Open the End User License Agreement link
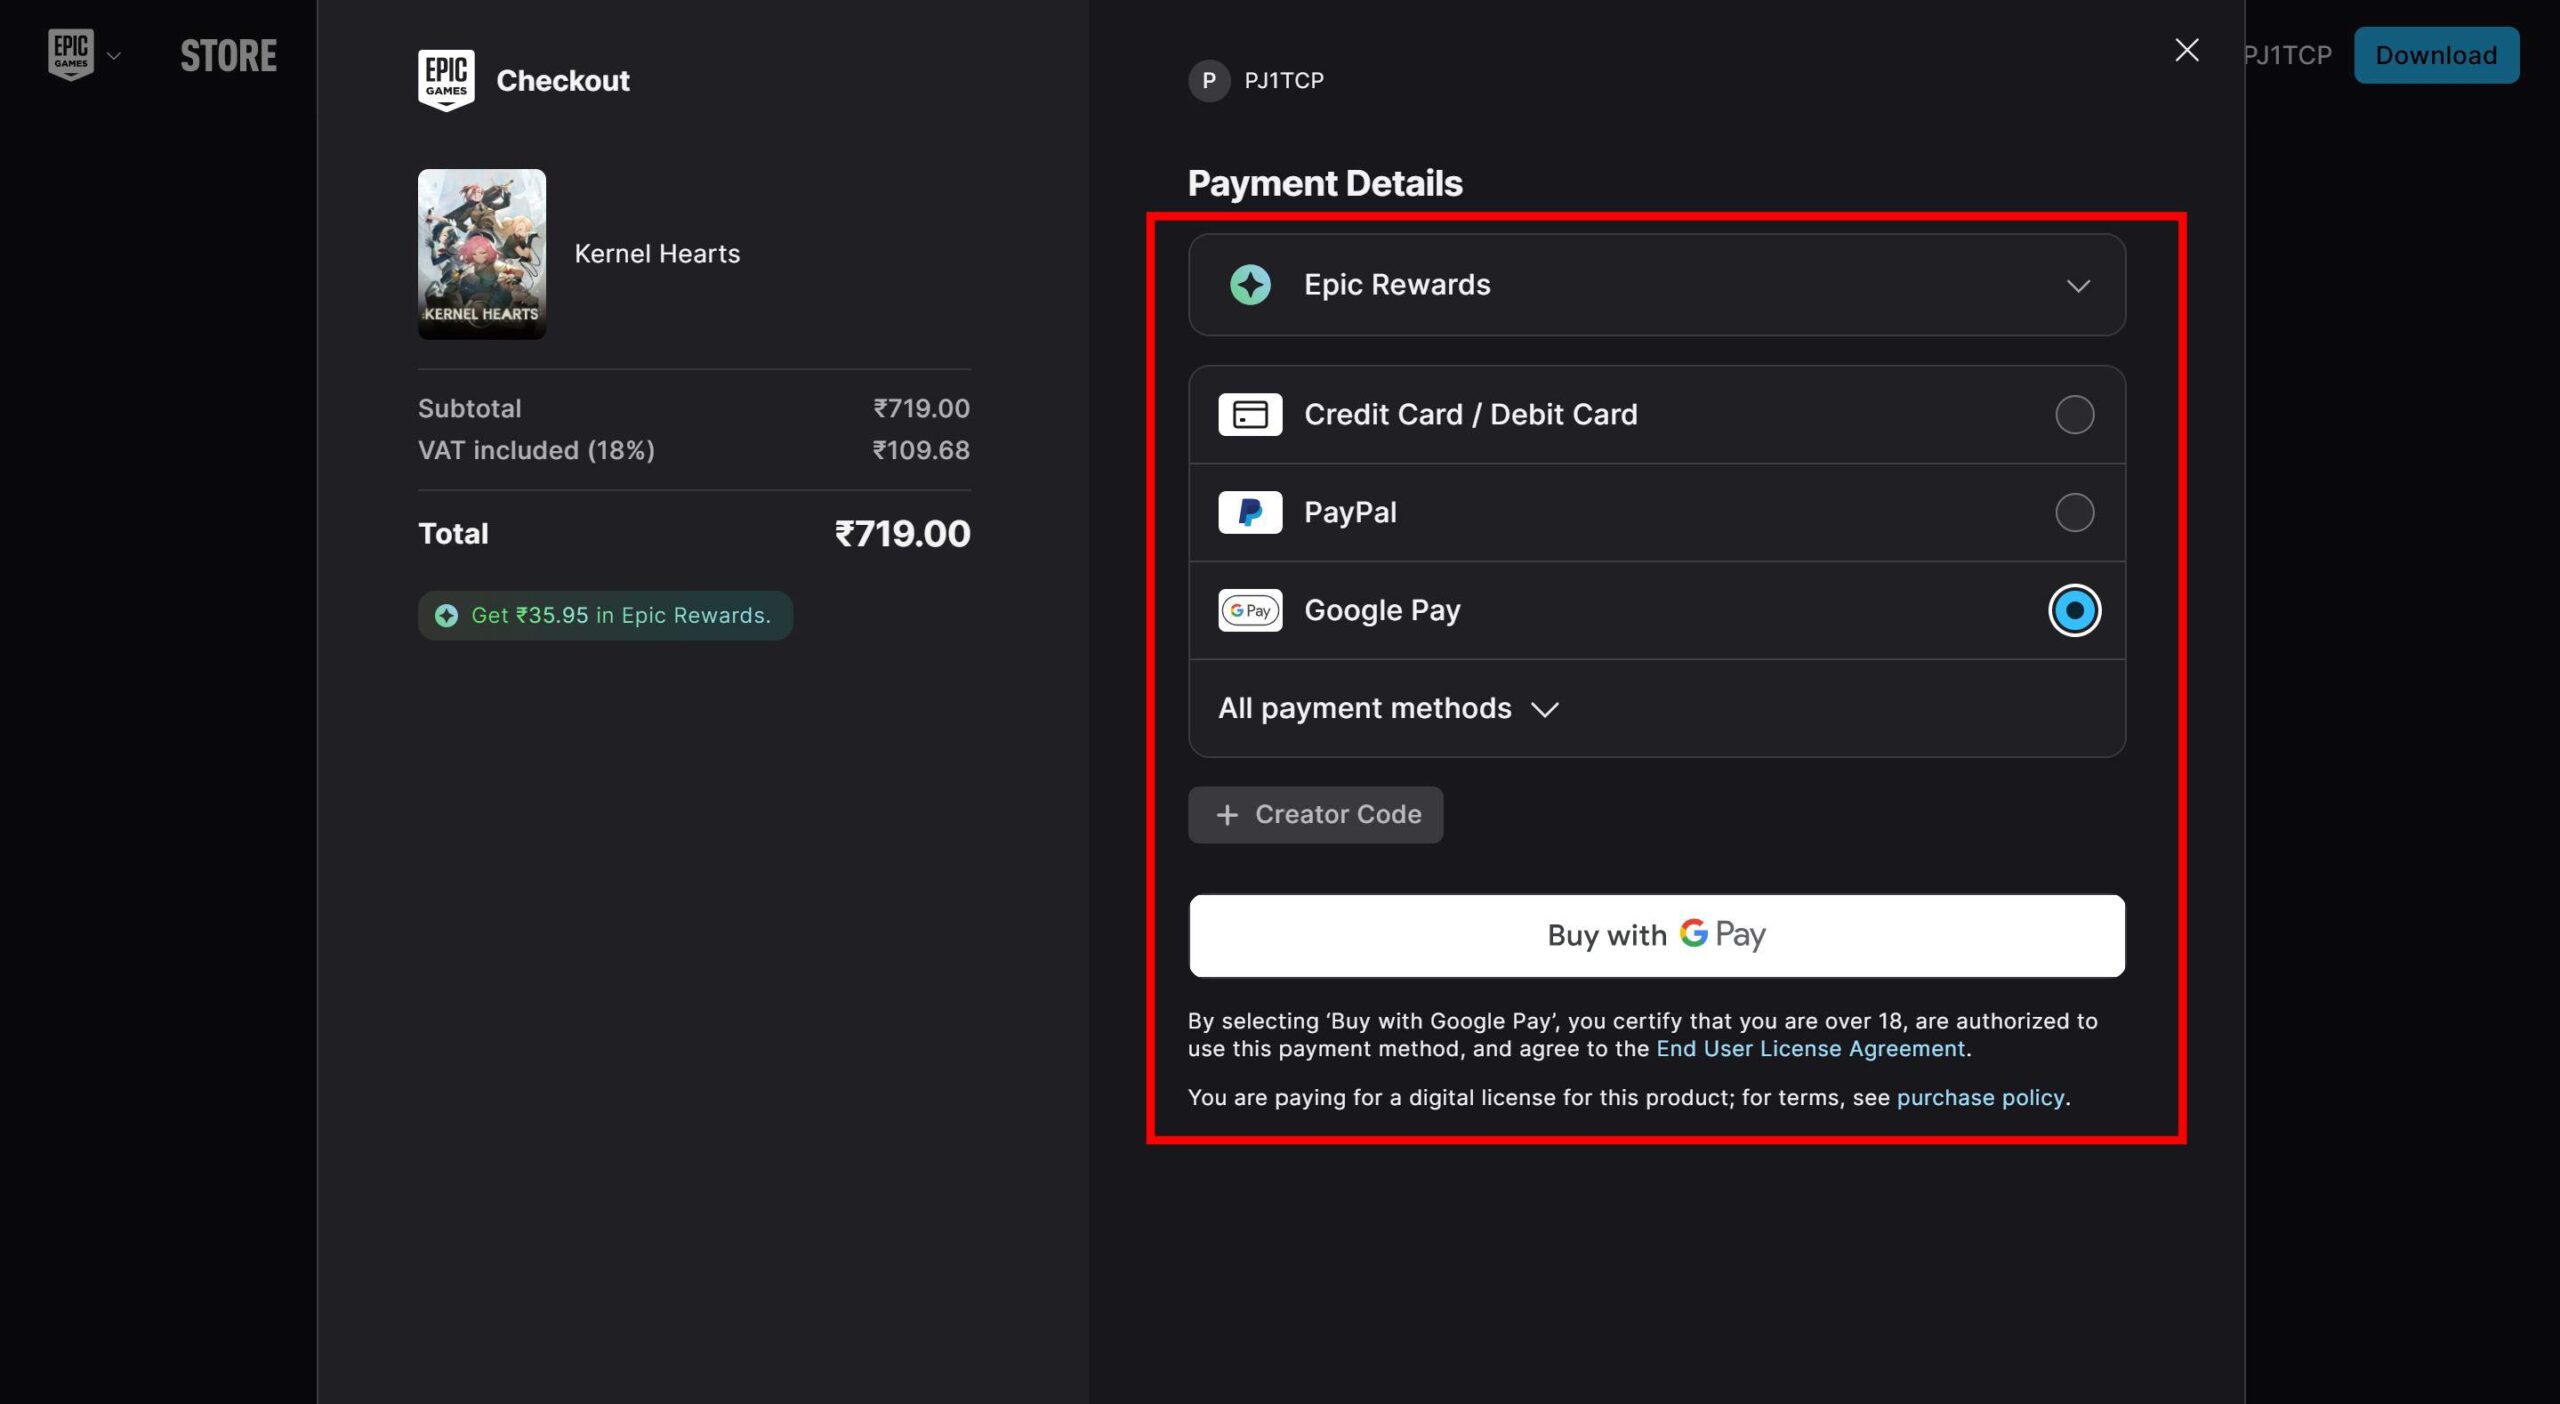The image size is (2560, 1404). 1810,1049
